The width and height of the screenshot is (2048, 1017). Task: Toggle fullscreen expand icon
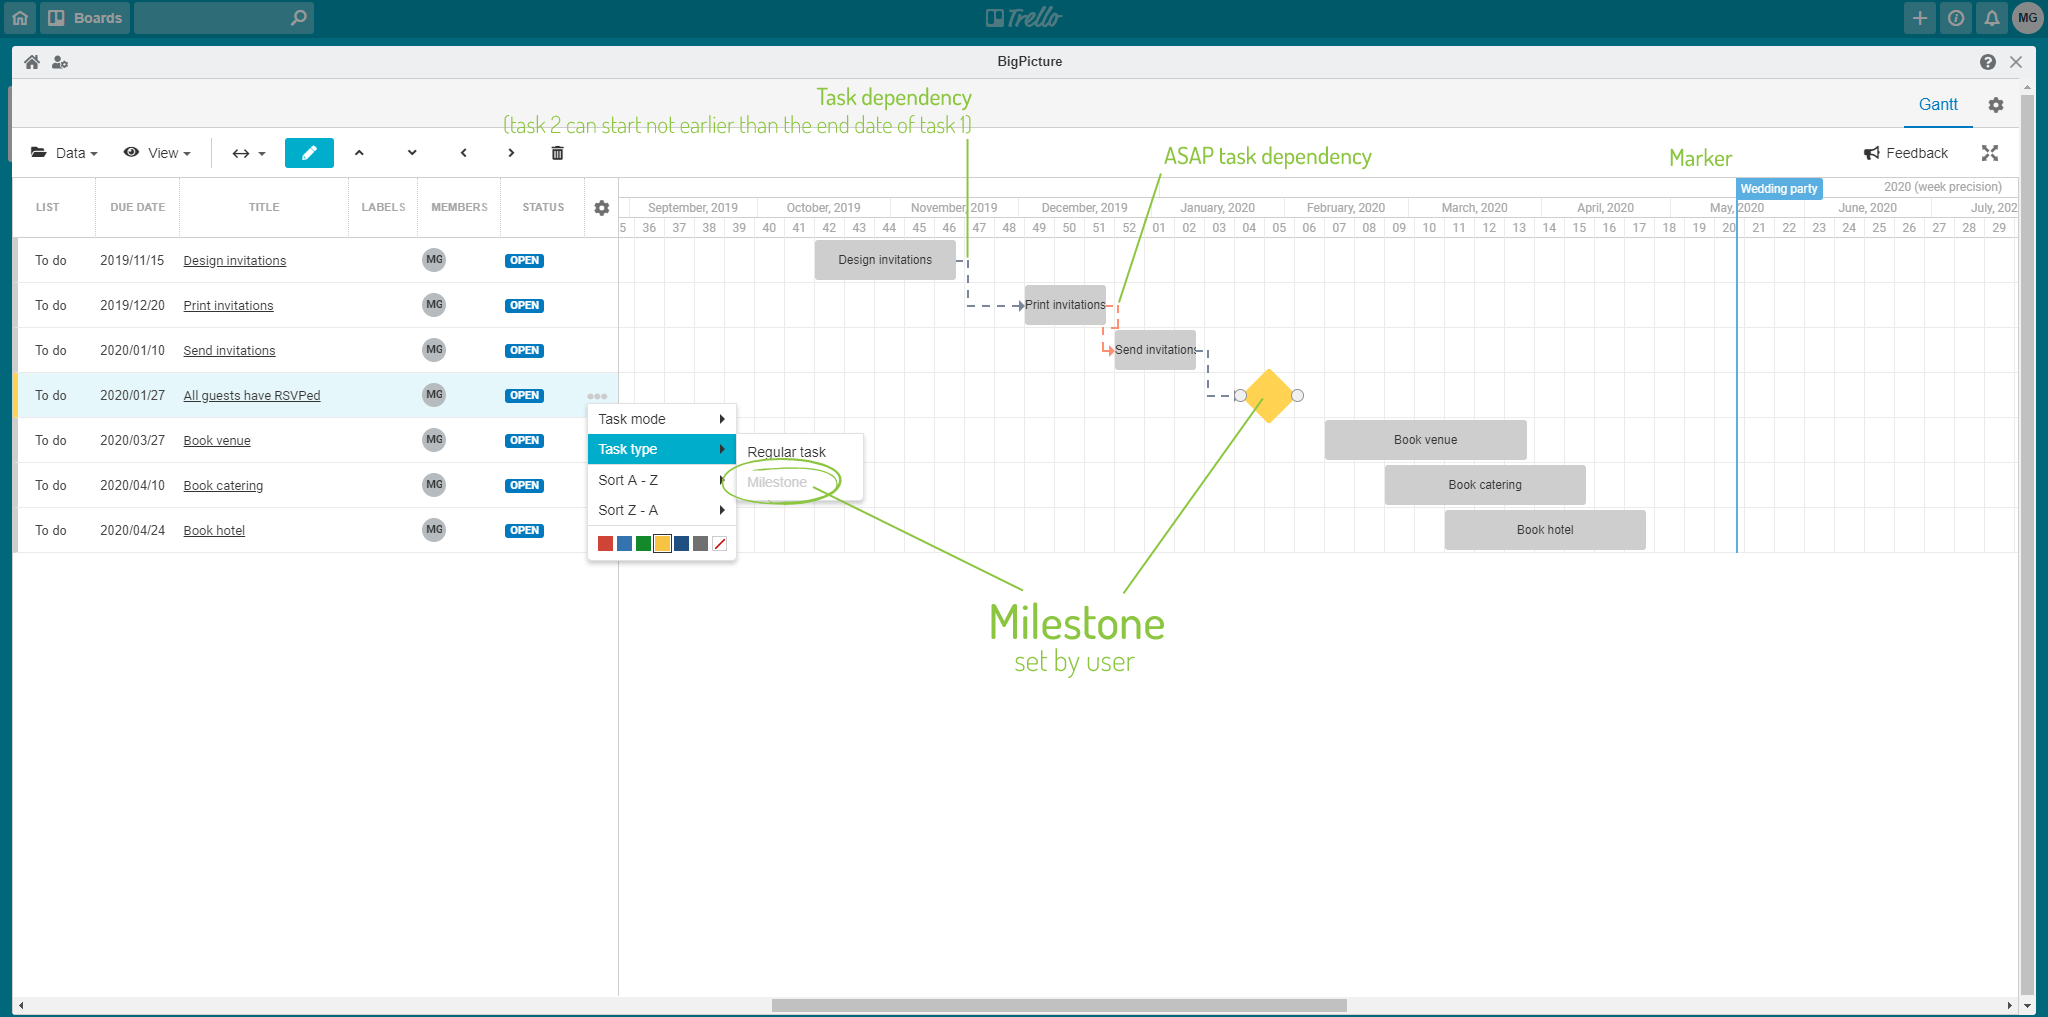pos(1990,153)
